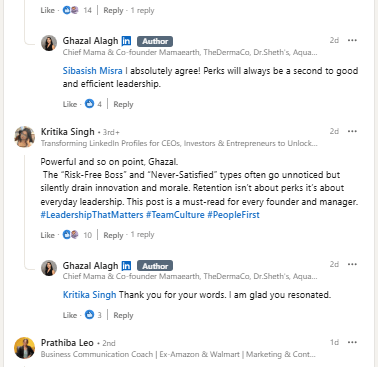Open the #PeopleFirst hashtag link
Screen dimensions: 378x367
(233, 215)
